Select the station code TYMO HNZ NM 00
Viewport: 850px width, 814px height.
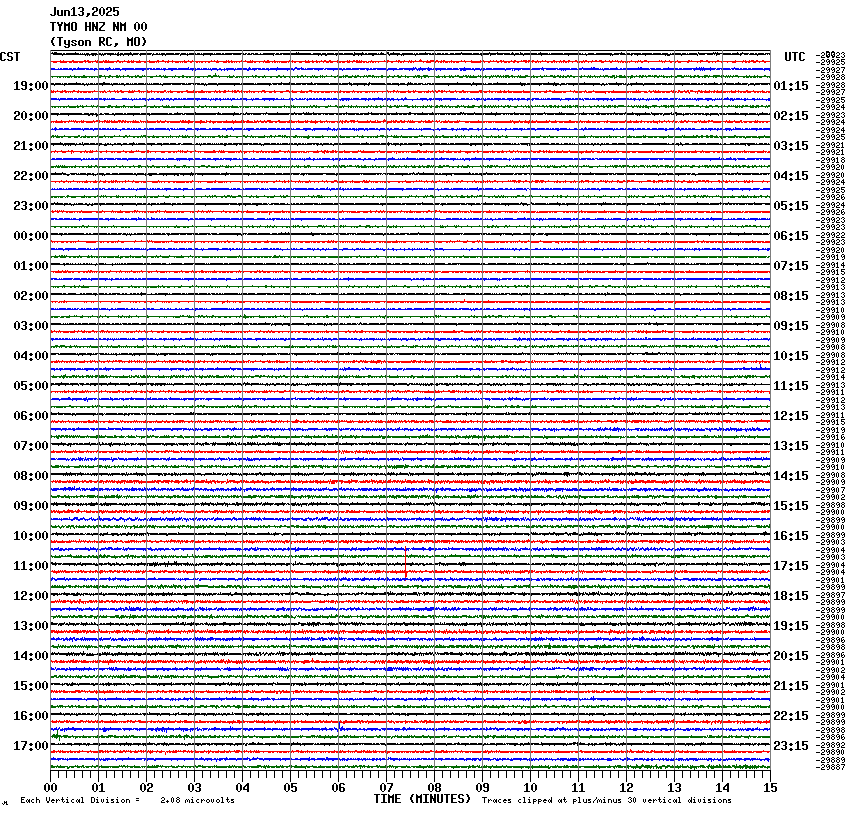click(x=98, y=27)
